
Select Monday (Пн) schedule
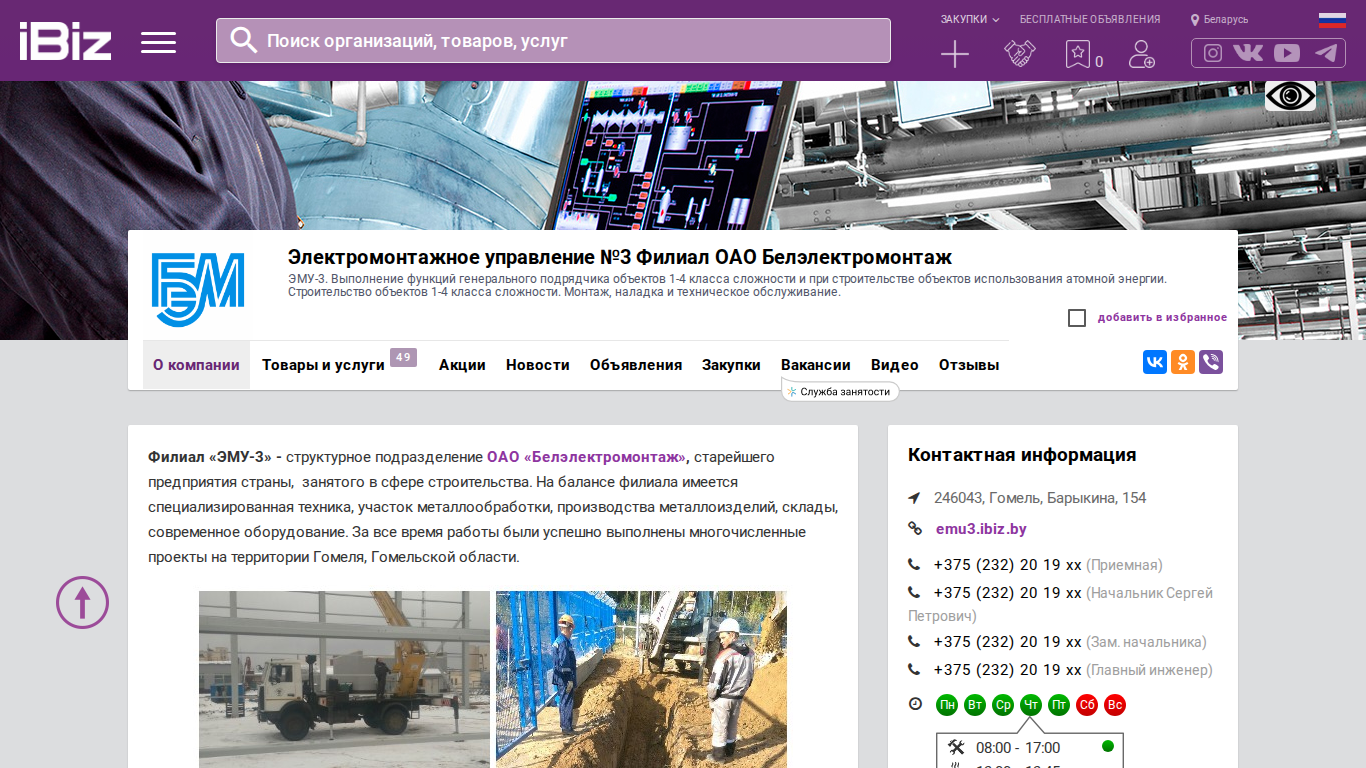tap(947, 705)
